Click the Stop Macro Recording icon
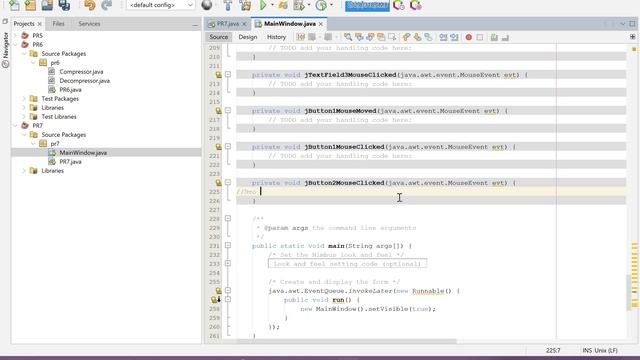This screenshot has width=640, height=360. (480, 37)
